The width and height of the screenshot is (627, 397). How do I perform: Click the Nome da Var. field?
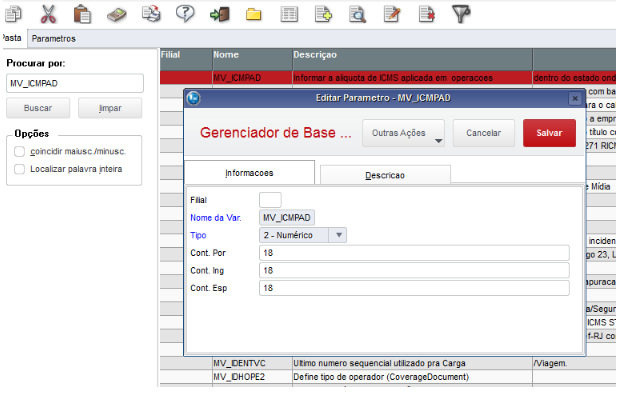(287, 218)
